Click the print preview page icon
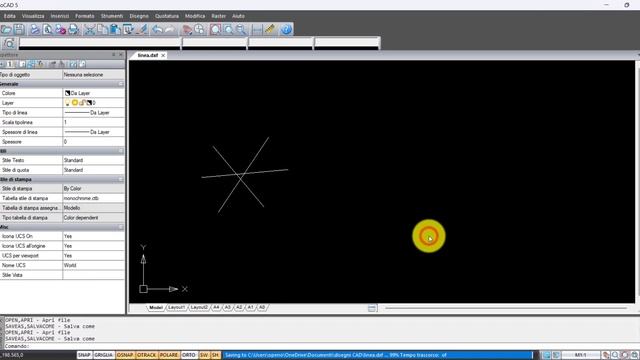Viewport: 640px width, 360px height. click(48, 29)
